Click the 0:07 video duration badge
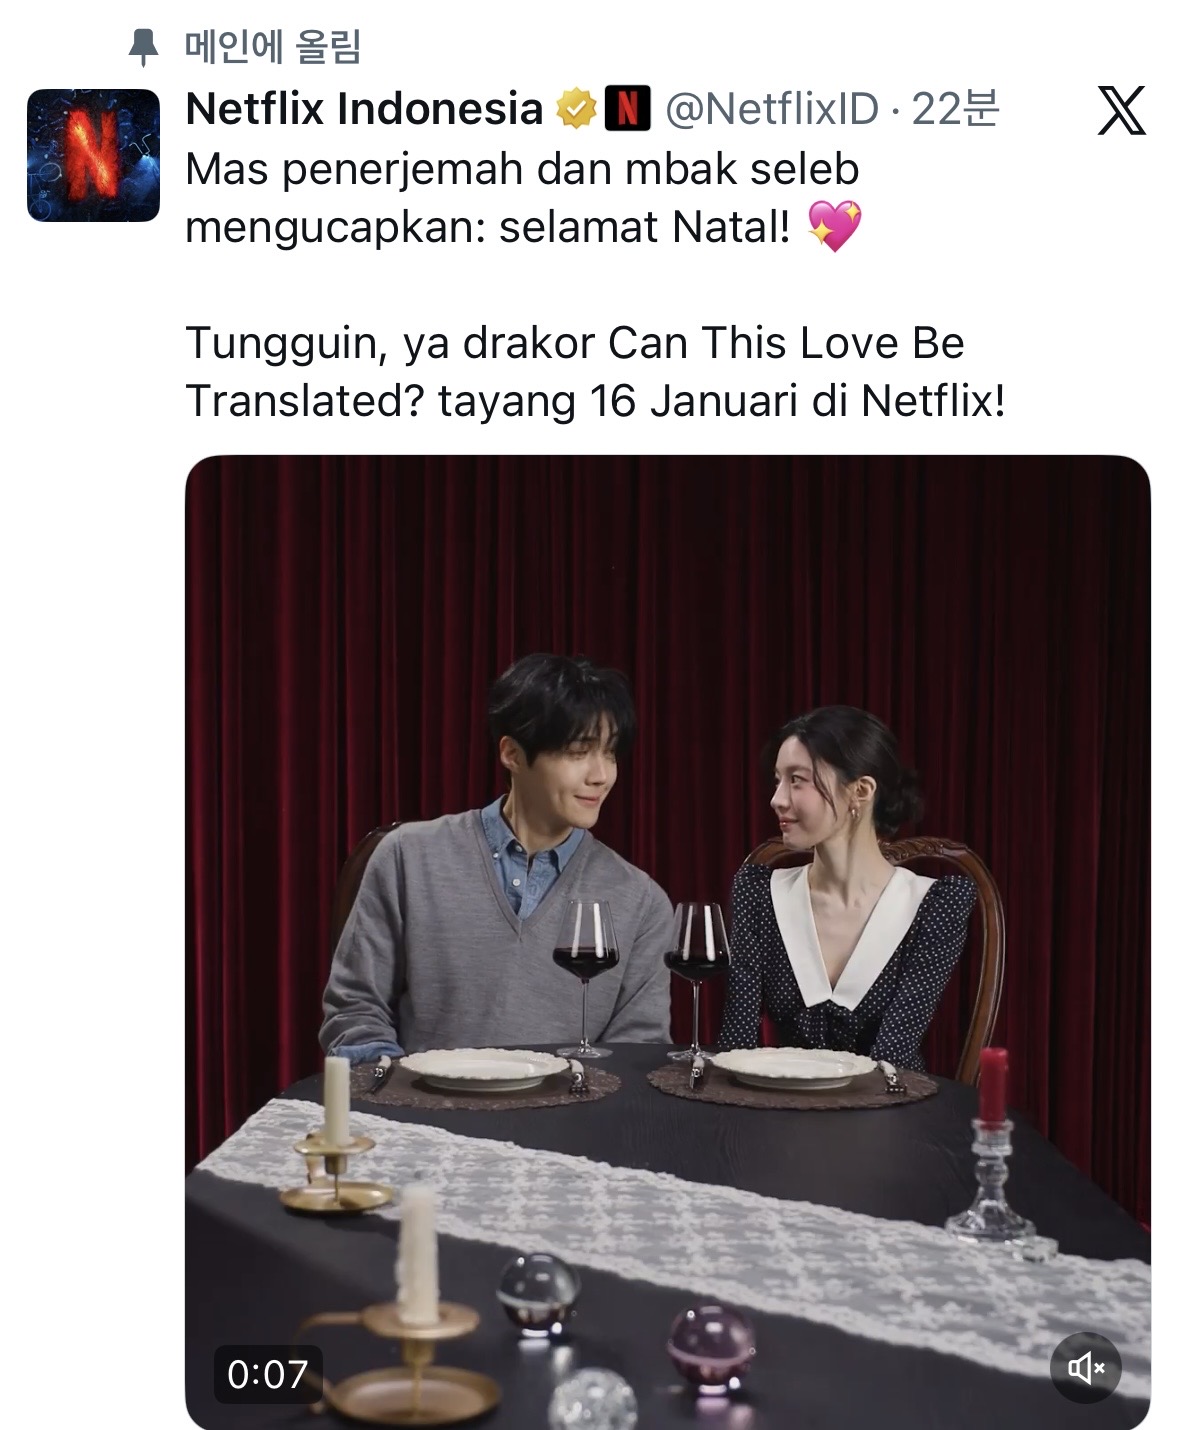 click(x=267, y=1374)
